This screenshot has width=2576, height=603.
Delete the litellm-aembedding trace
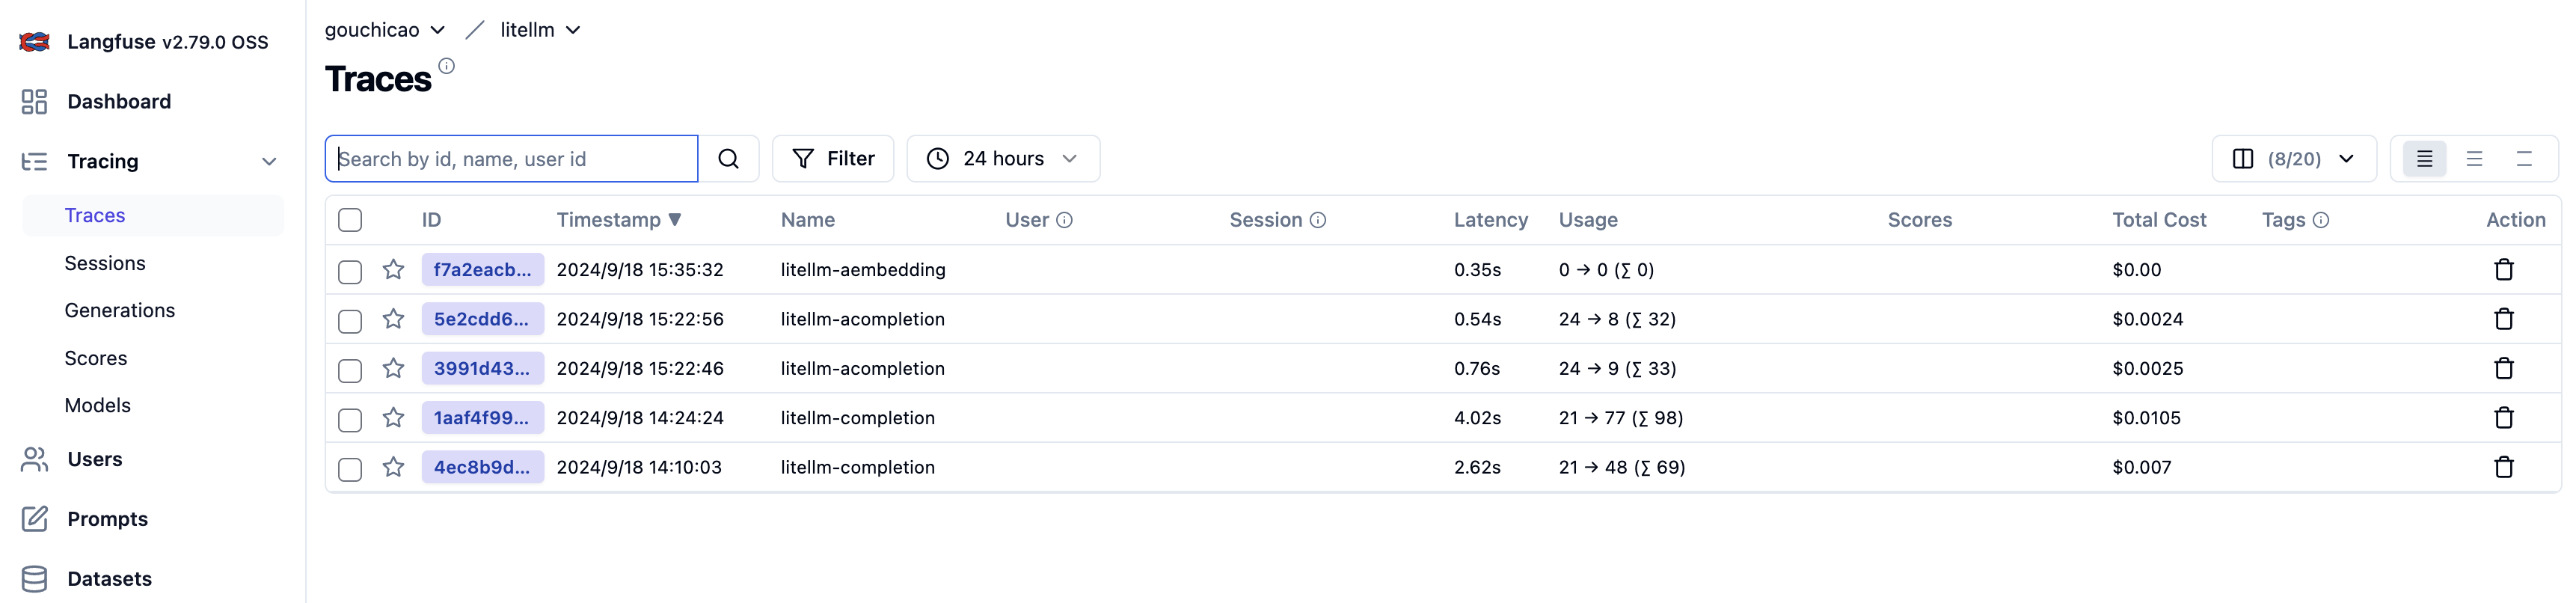tap(2503, 270)
